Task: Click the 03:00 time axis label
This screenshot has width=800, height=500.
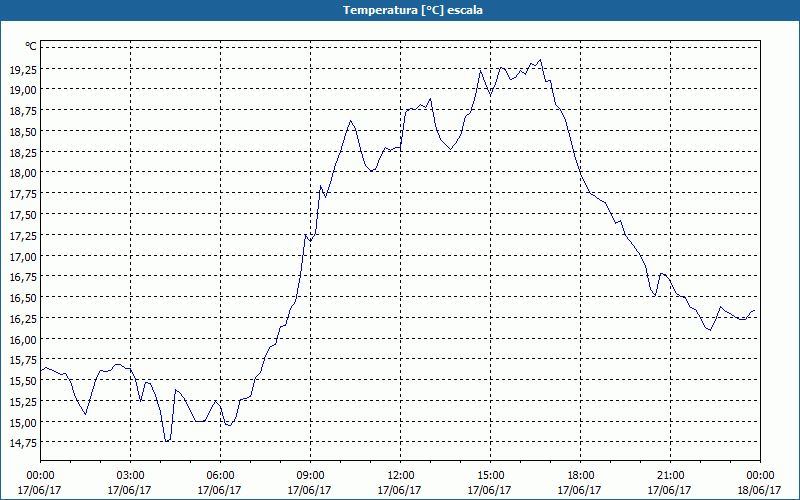Action: (x=130, y=476)
